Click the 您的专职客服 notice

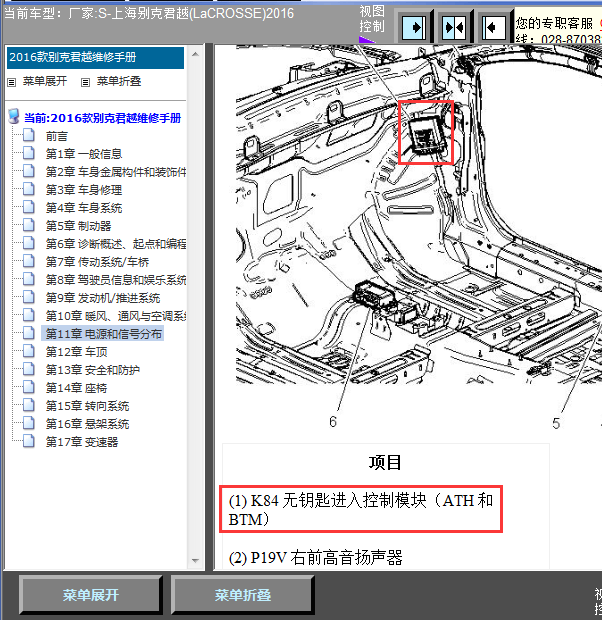coord(554,24)
